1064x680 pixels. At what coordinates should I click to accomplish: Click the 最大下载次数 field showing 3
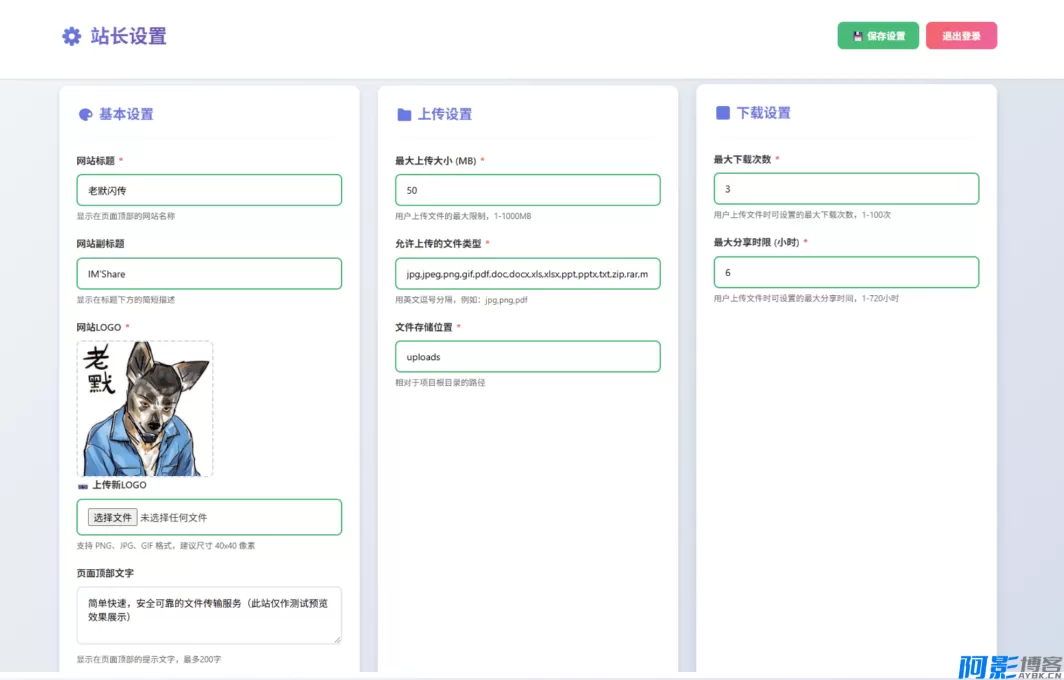(x=846, y=188)
